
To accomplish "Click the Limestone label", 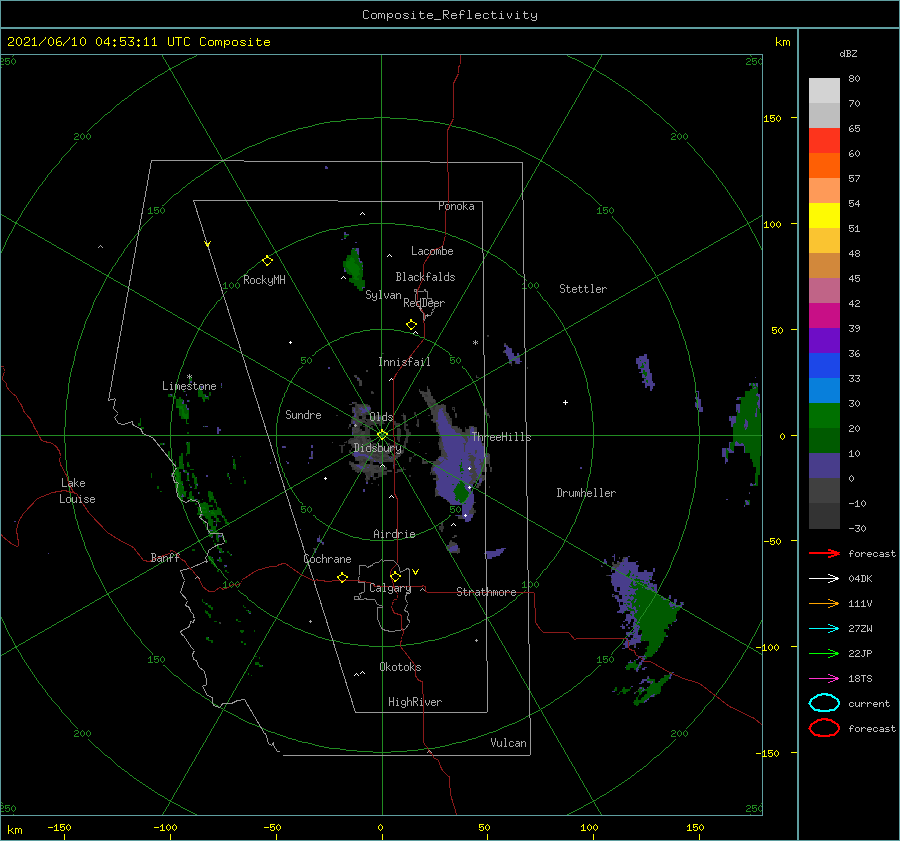I will tap(189, 386).
